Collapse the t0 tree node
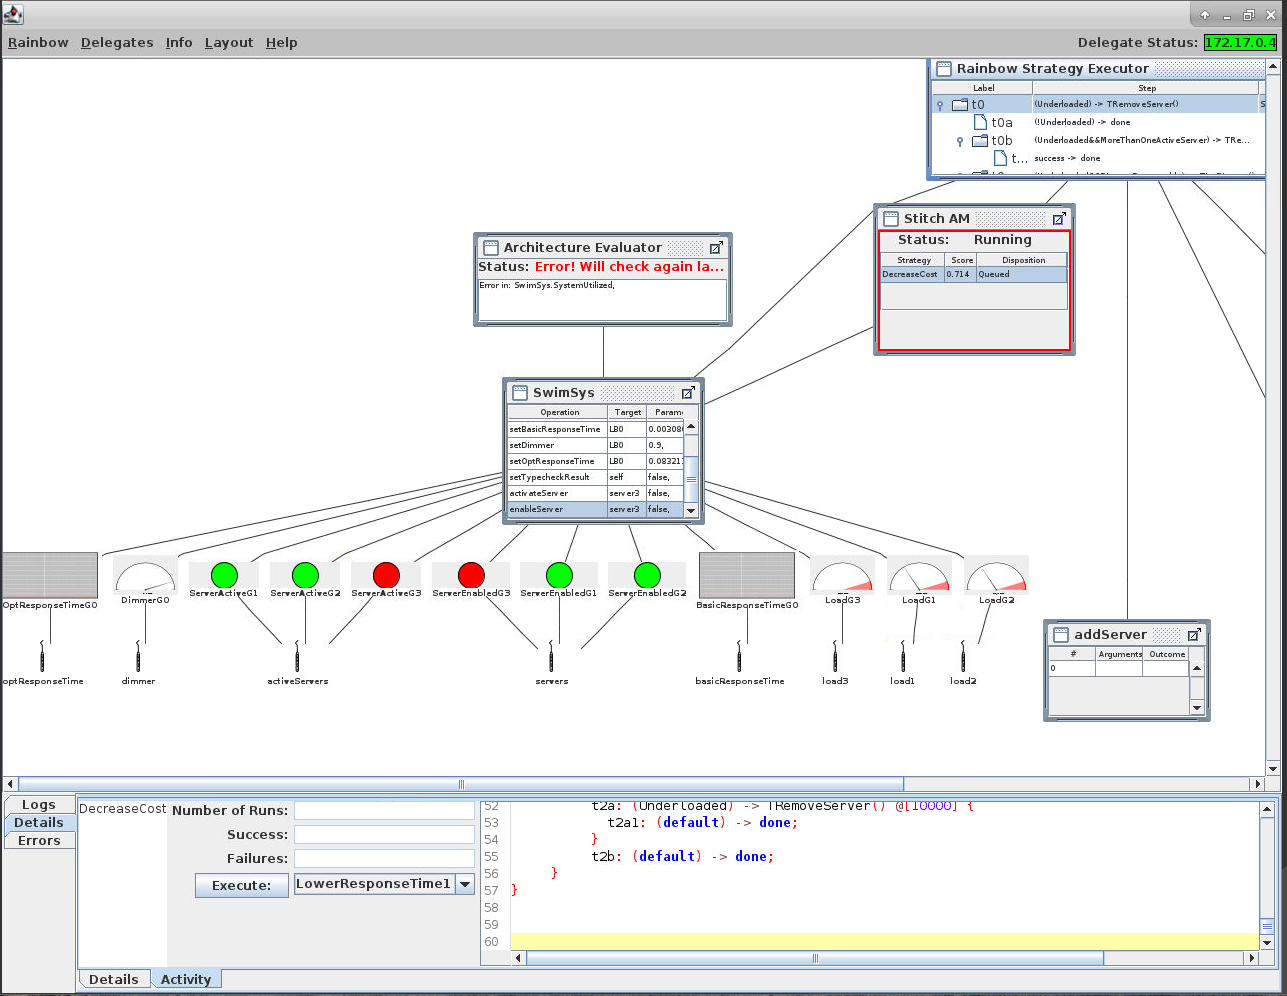The width and height of the screenshot is (1287, 996). coord(940,105)
